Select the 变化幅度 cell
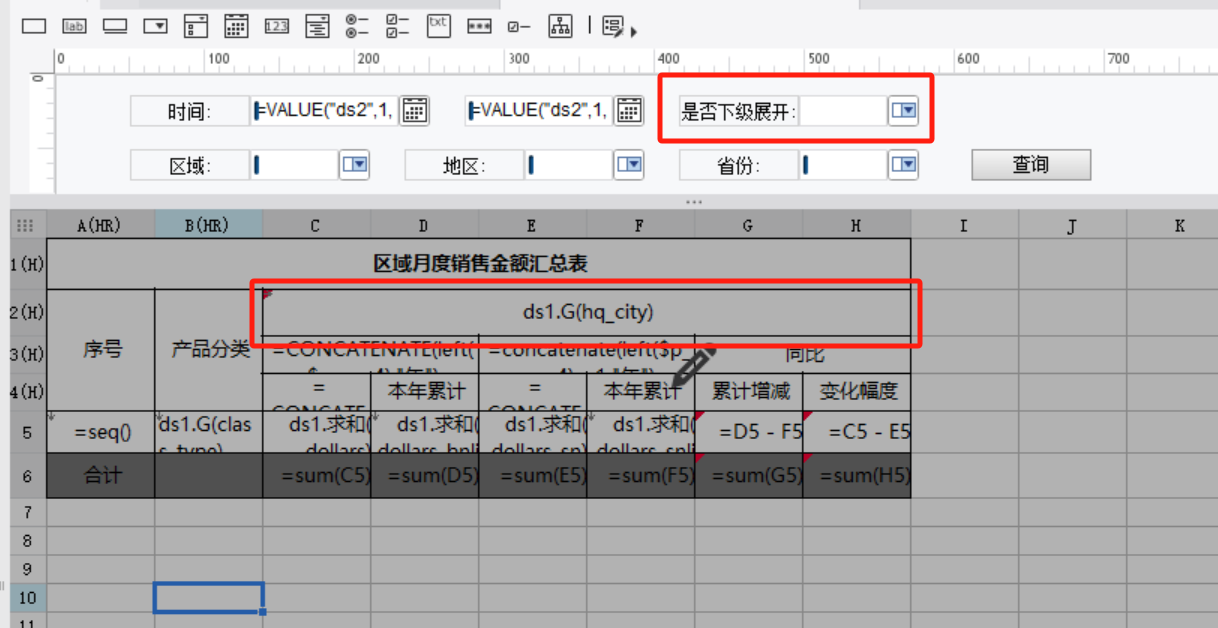This screenshot has width=1218, height=628. pos(857,391)
